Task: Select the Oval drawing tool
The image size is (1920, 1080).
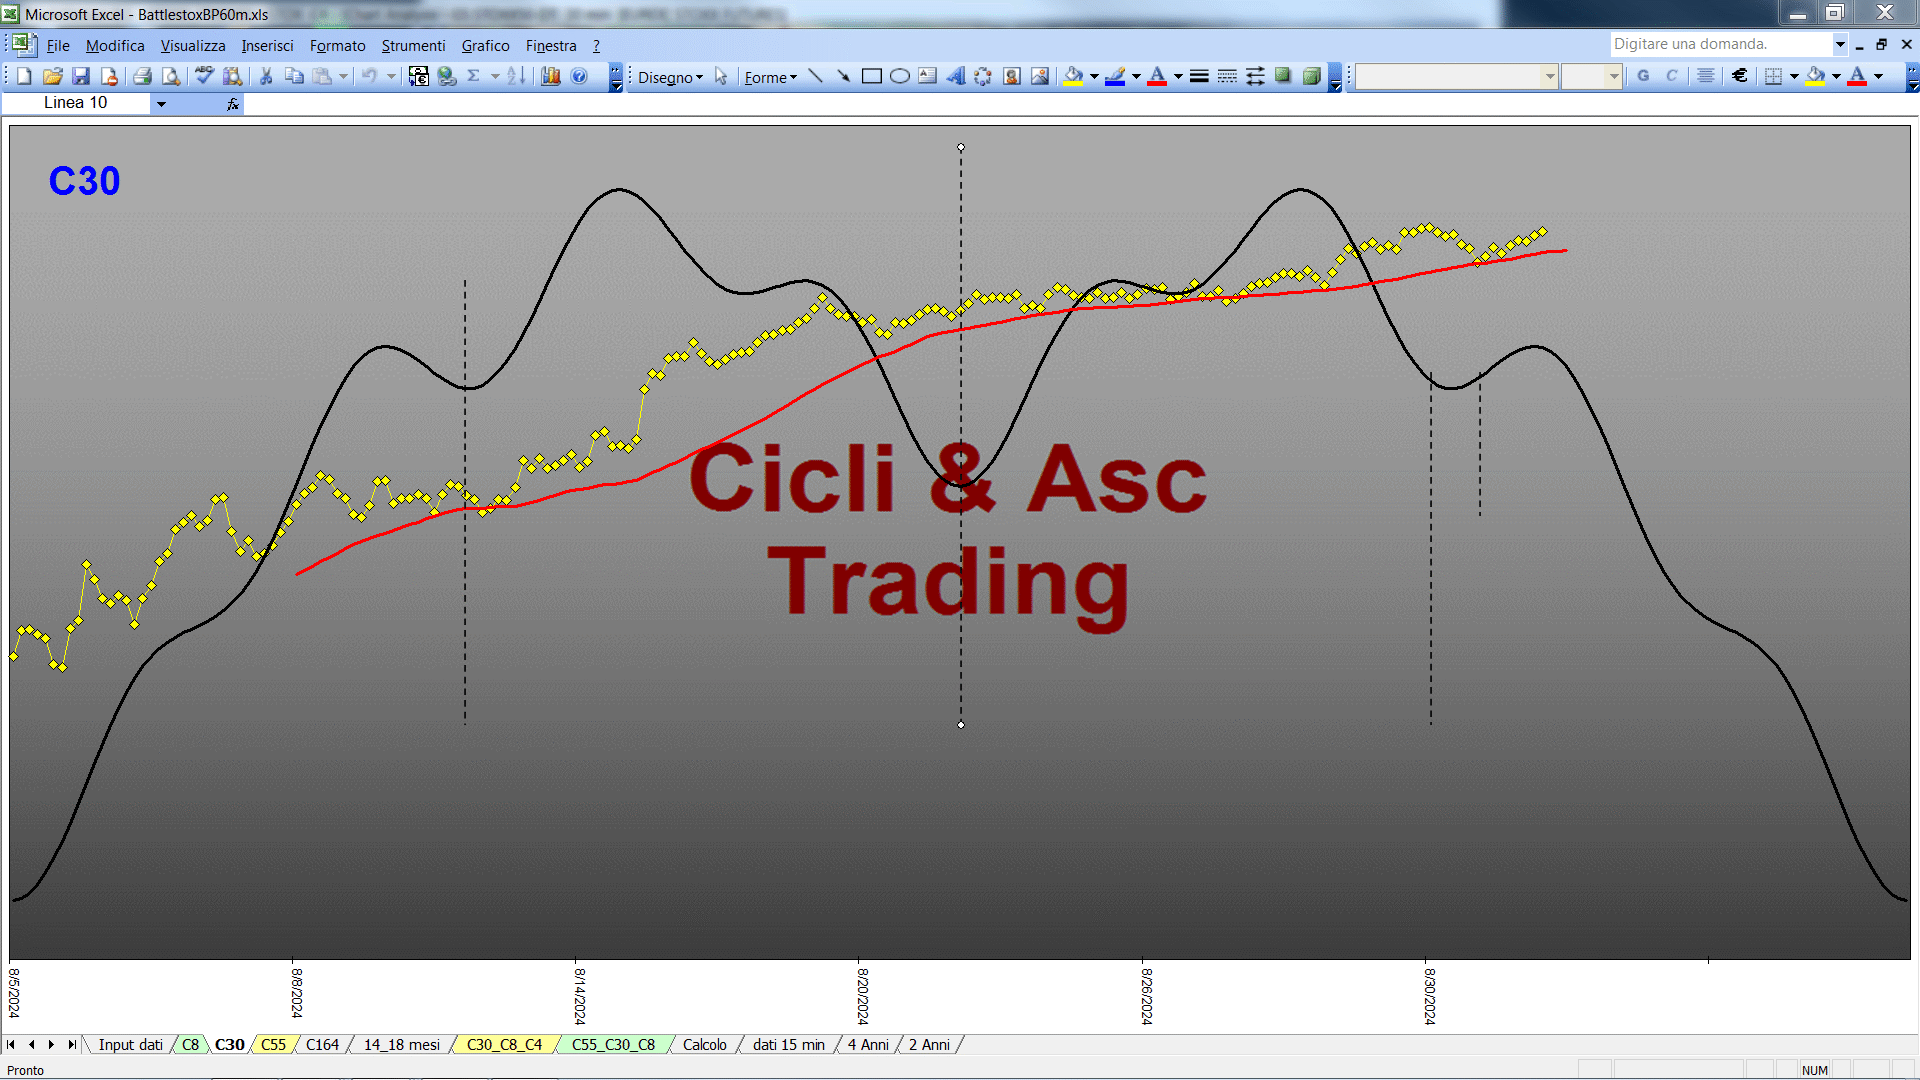Action: pyautogui.click(x=899, y=77)
